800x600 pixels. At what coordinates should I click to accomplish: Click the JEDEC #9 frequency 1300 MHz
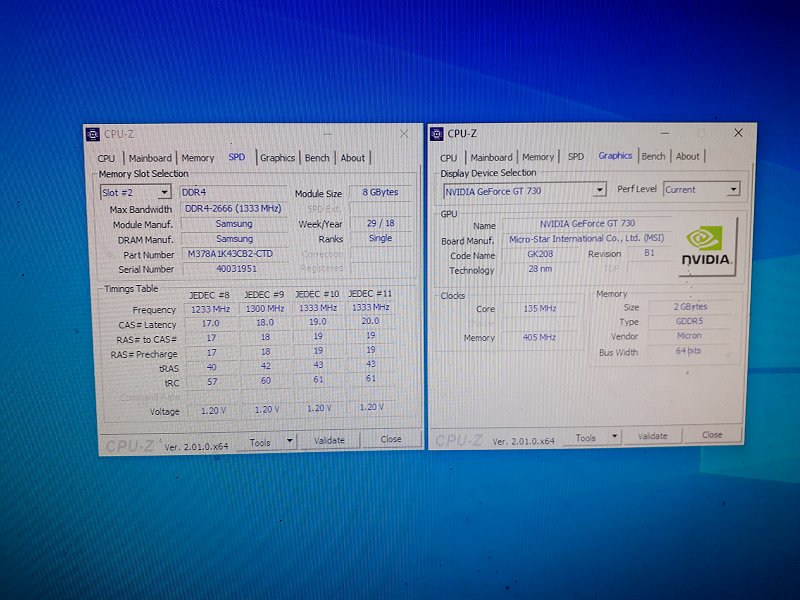point(265,308)
